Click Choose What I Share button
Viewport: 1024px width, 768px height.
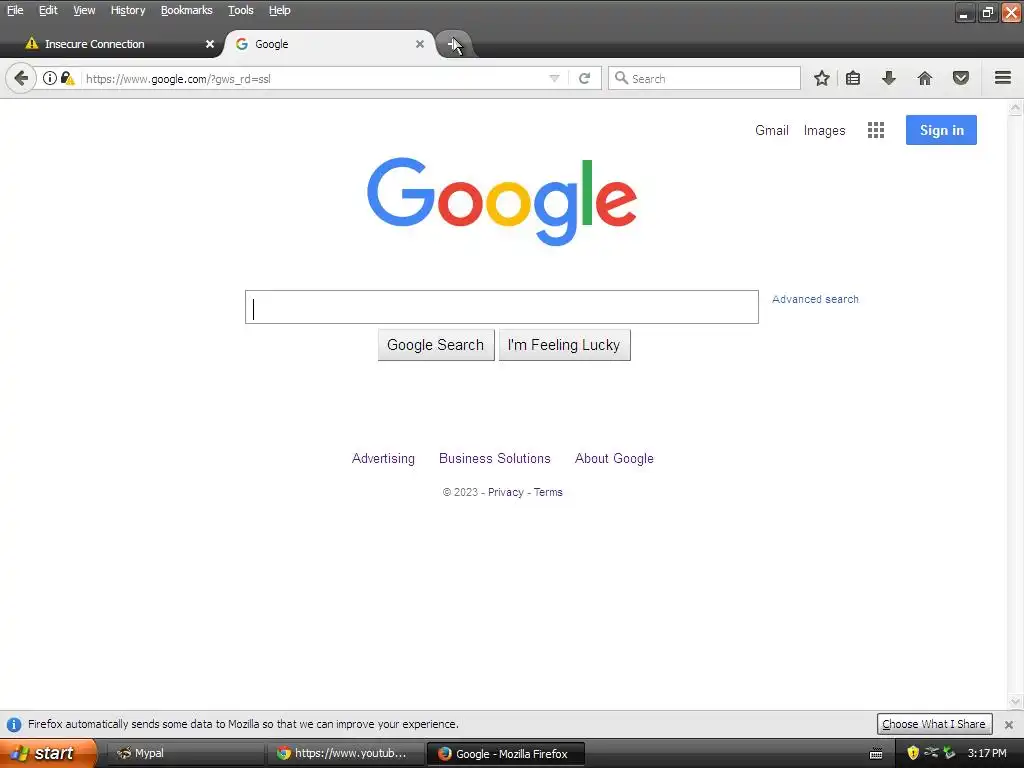point(934,724)
